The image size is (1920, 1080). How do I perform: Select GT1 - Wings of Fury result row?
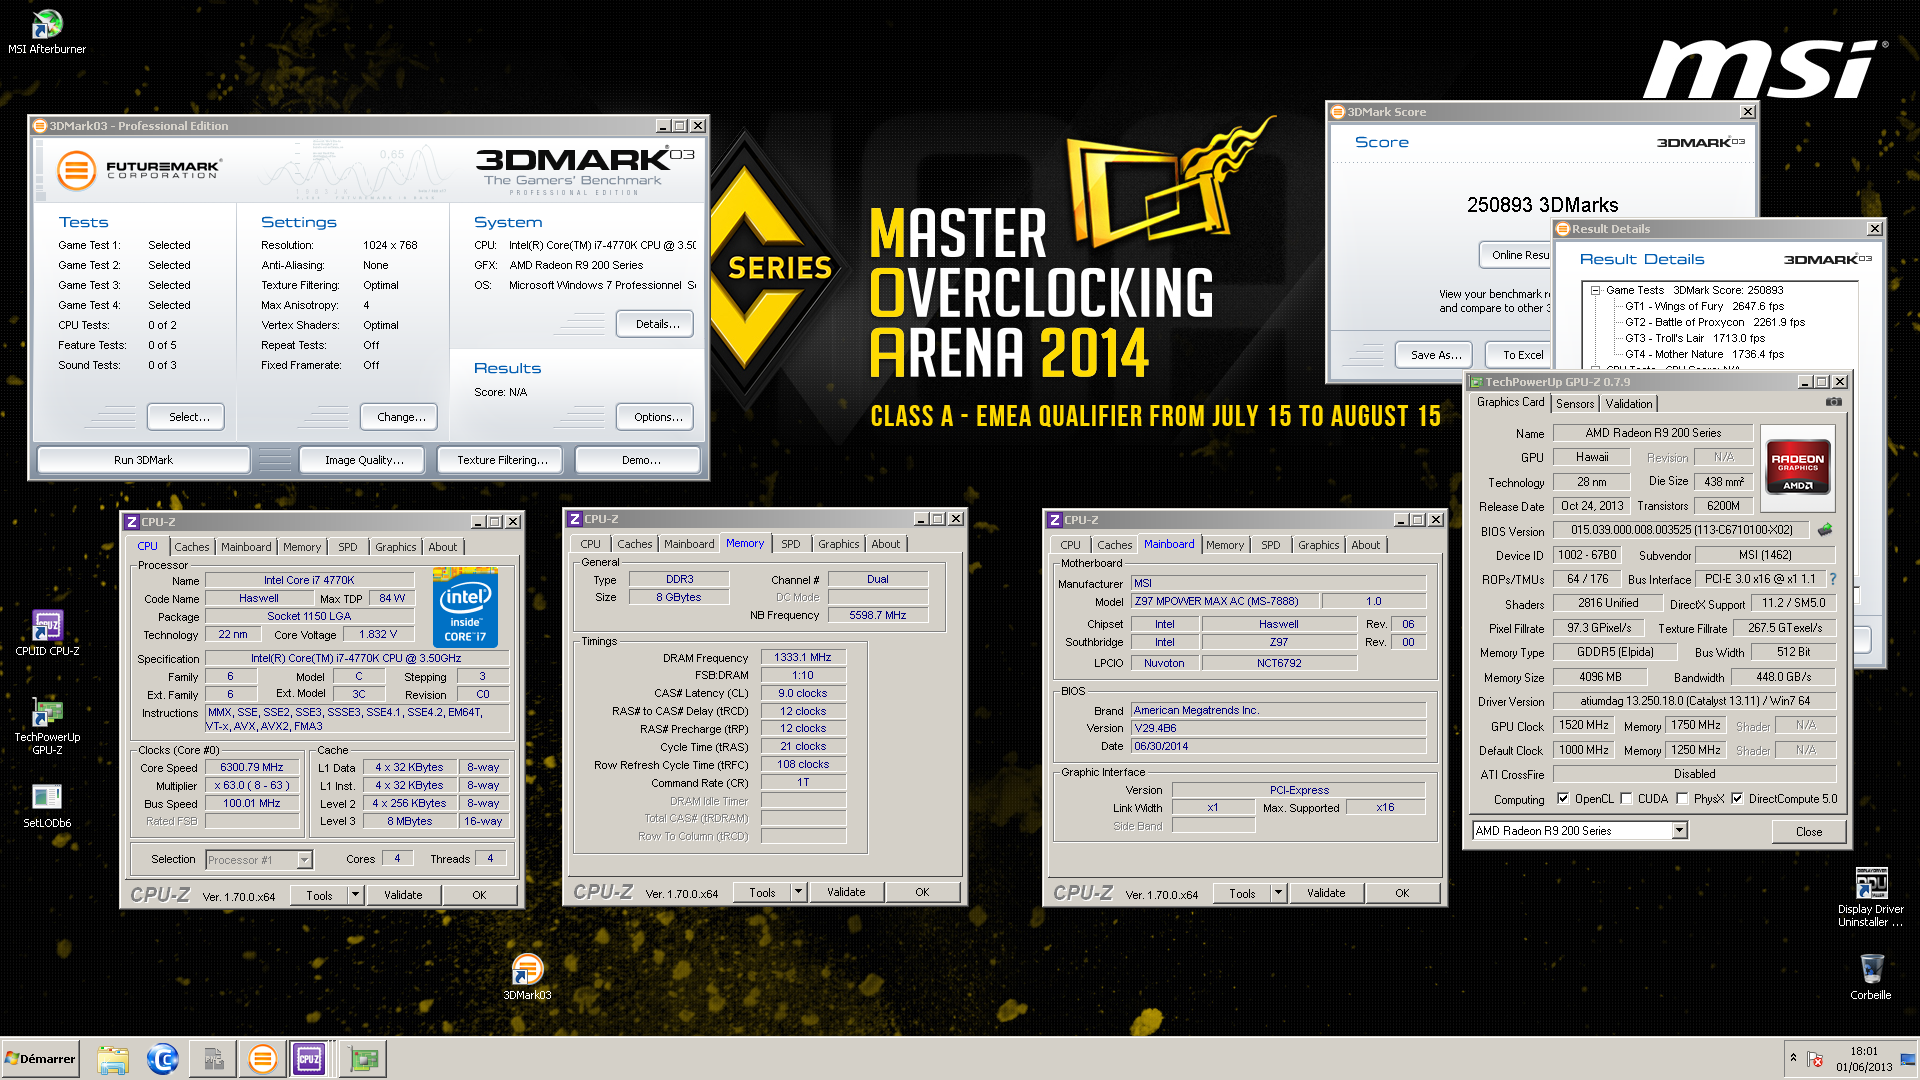click(1704, 306)
